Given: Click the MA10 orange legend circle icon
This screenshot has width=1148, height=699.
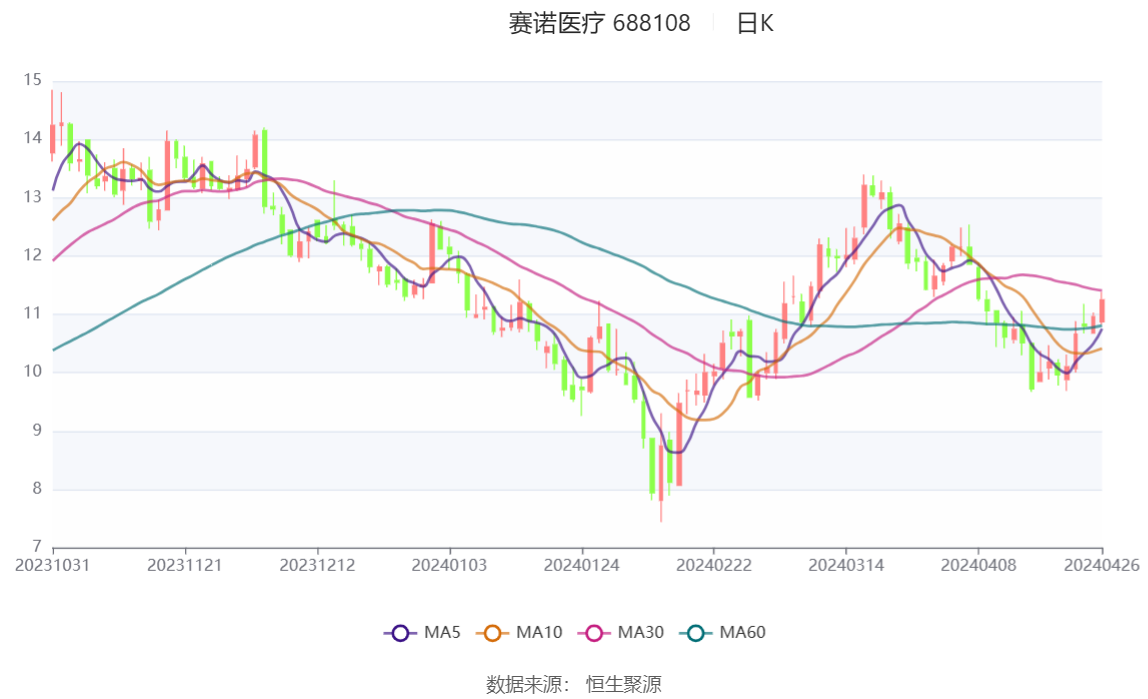Looking at the screenshot, I should coord(492,633).
